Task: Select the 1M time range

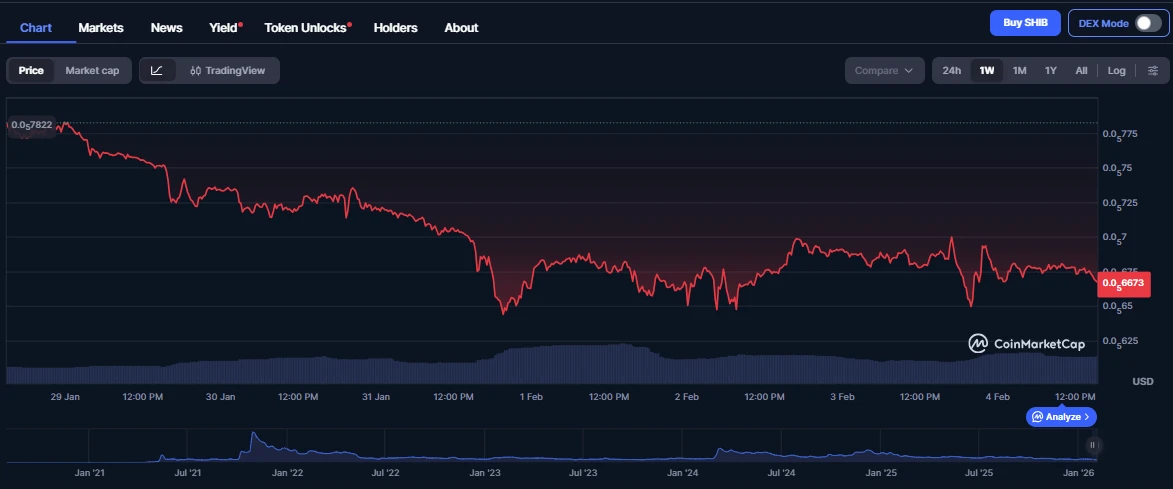Action: [x=1019, y=70]
